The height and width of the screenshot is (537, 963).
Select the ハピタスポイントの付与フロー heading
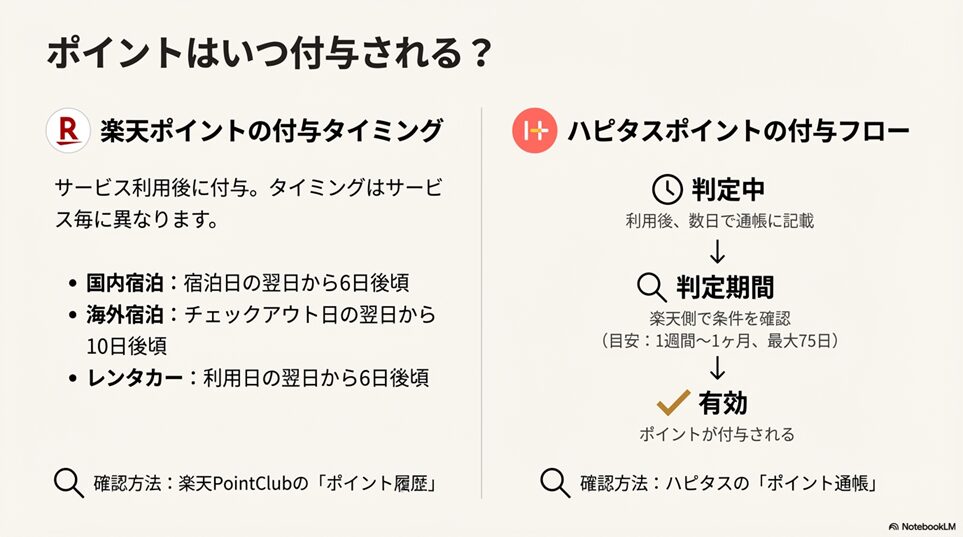738,131
